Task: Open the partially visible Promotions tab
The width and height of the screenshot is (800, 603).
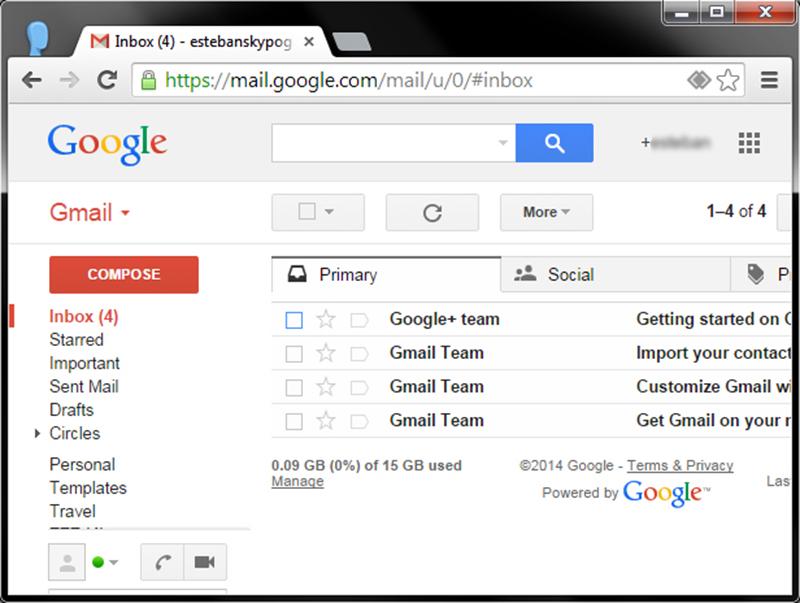Action: click(x=762, y=274)
